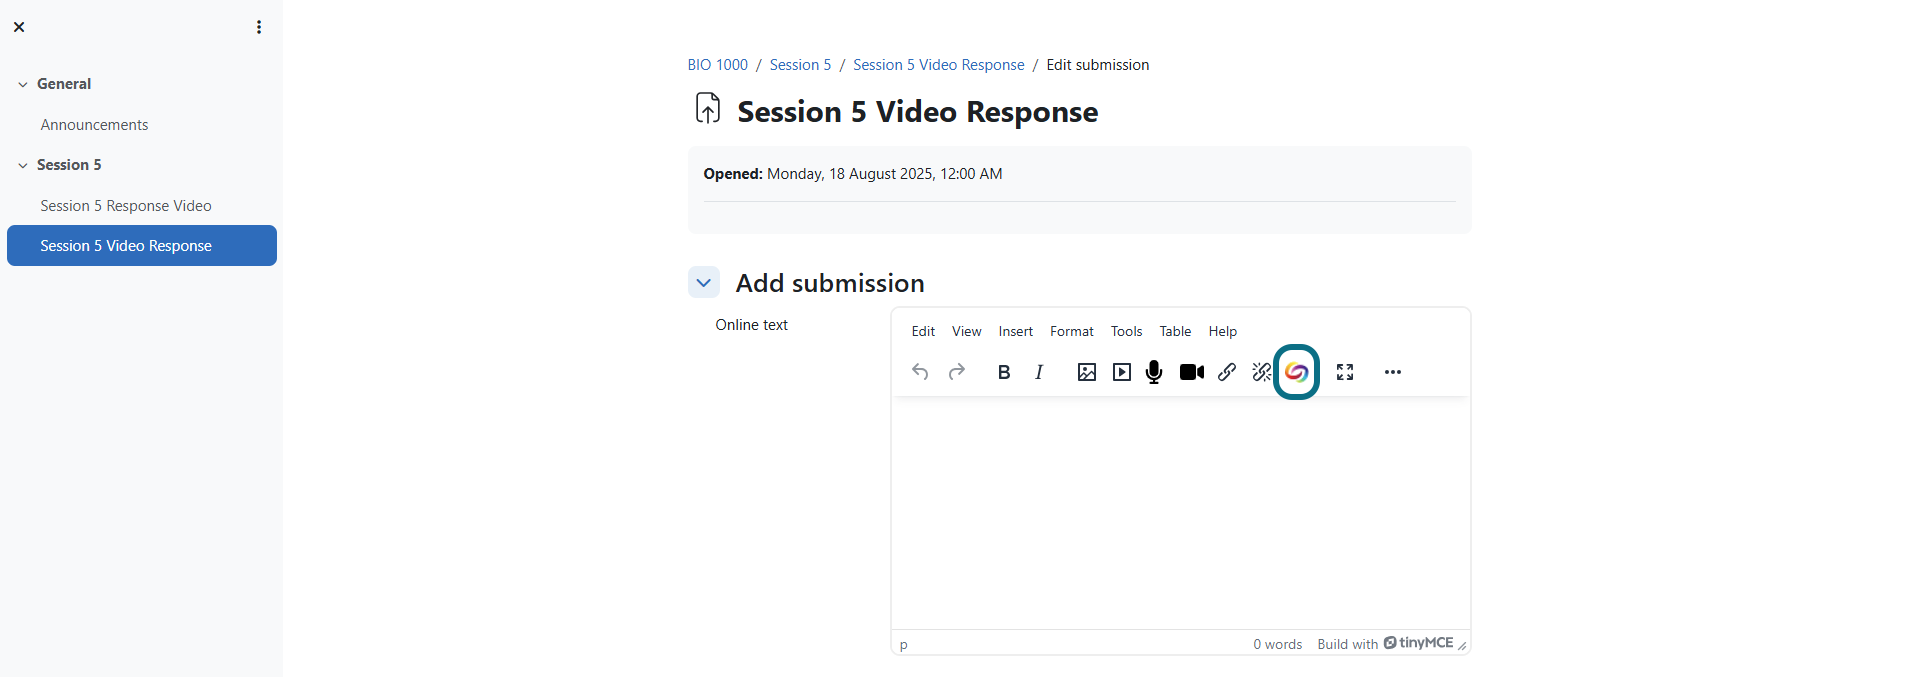Insert an image

tap(1087, 372)
